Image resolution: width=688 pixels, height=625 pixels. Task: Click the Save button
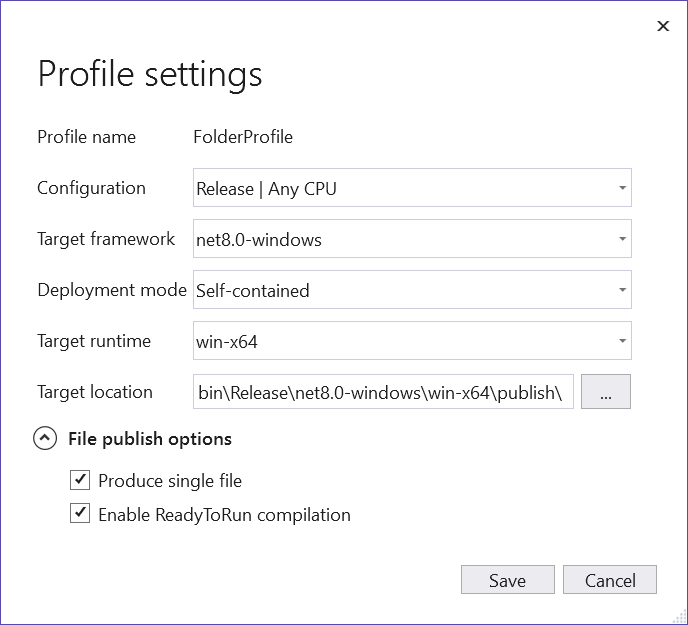click(507, 580)
